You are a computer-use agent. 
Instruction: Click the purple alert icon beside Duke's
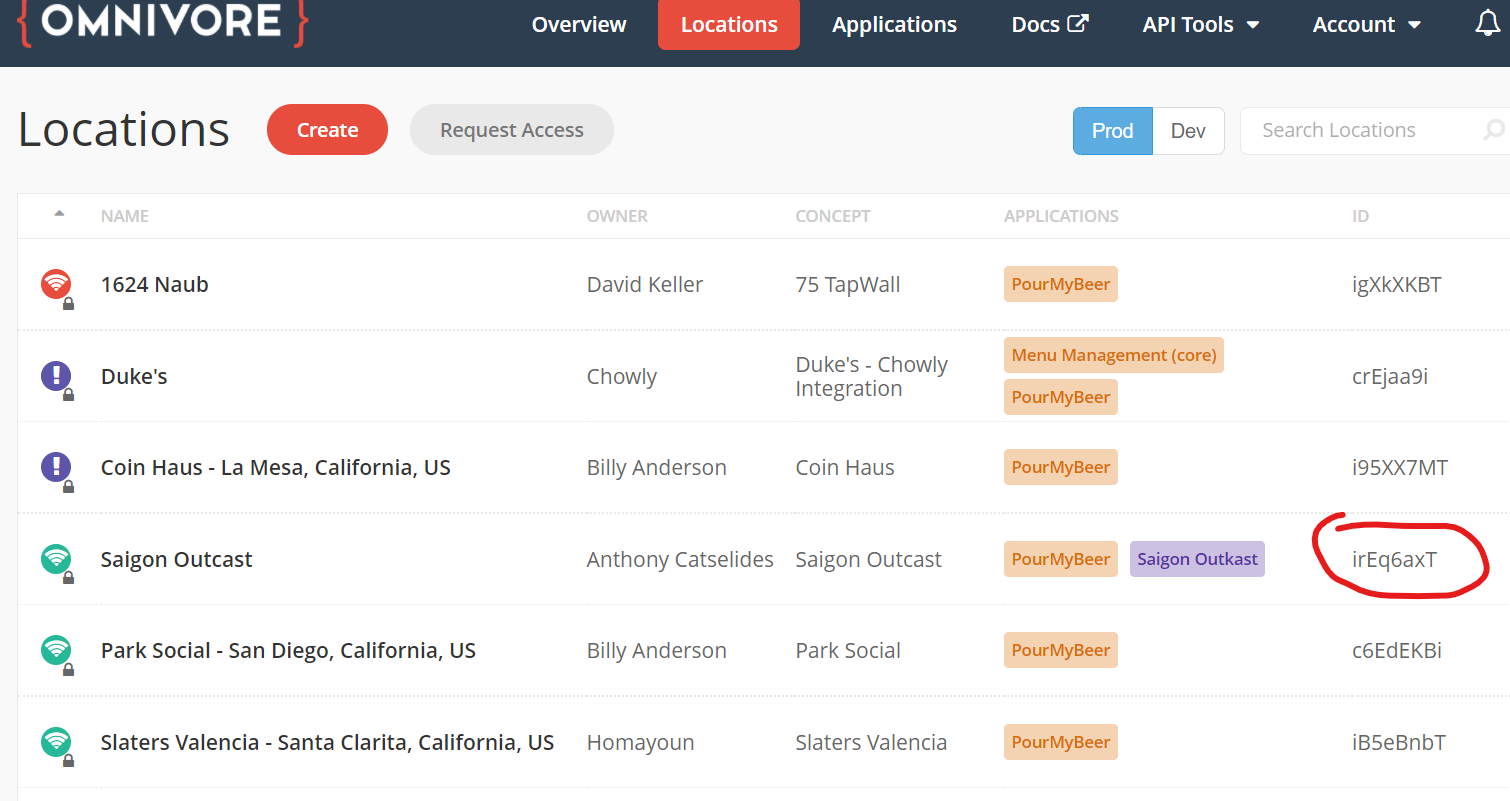pyautogui.click(x=55, y=376)
